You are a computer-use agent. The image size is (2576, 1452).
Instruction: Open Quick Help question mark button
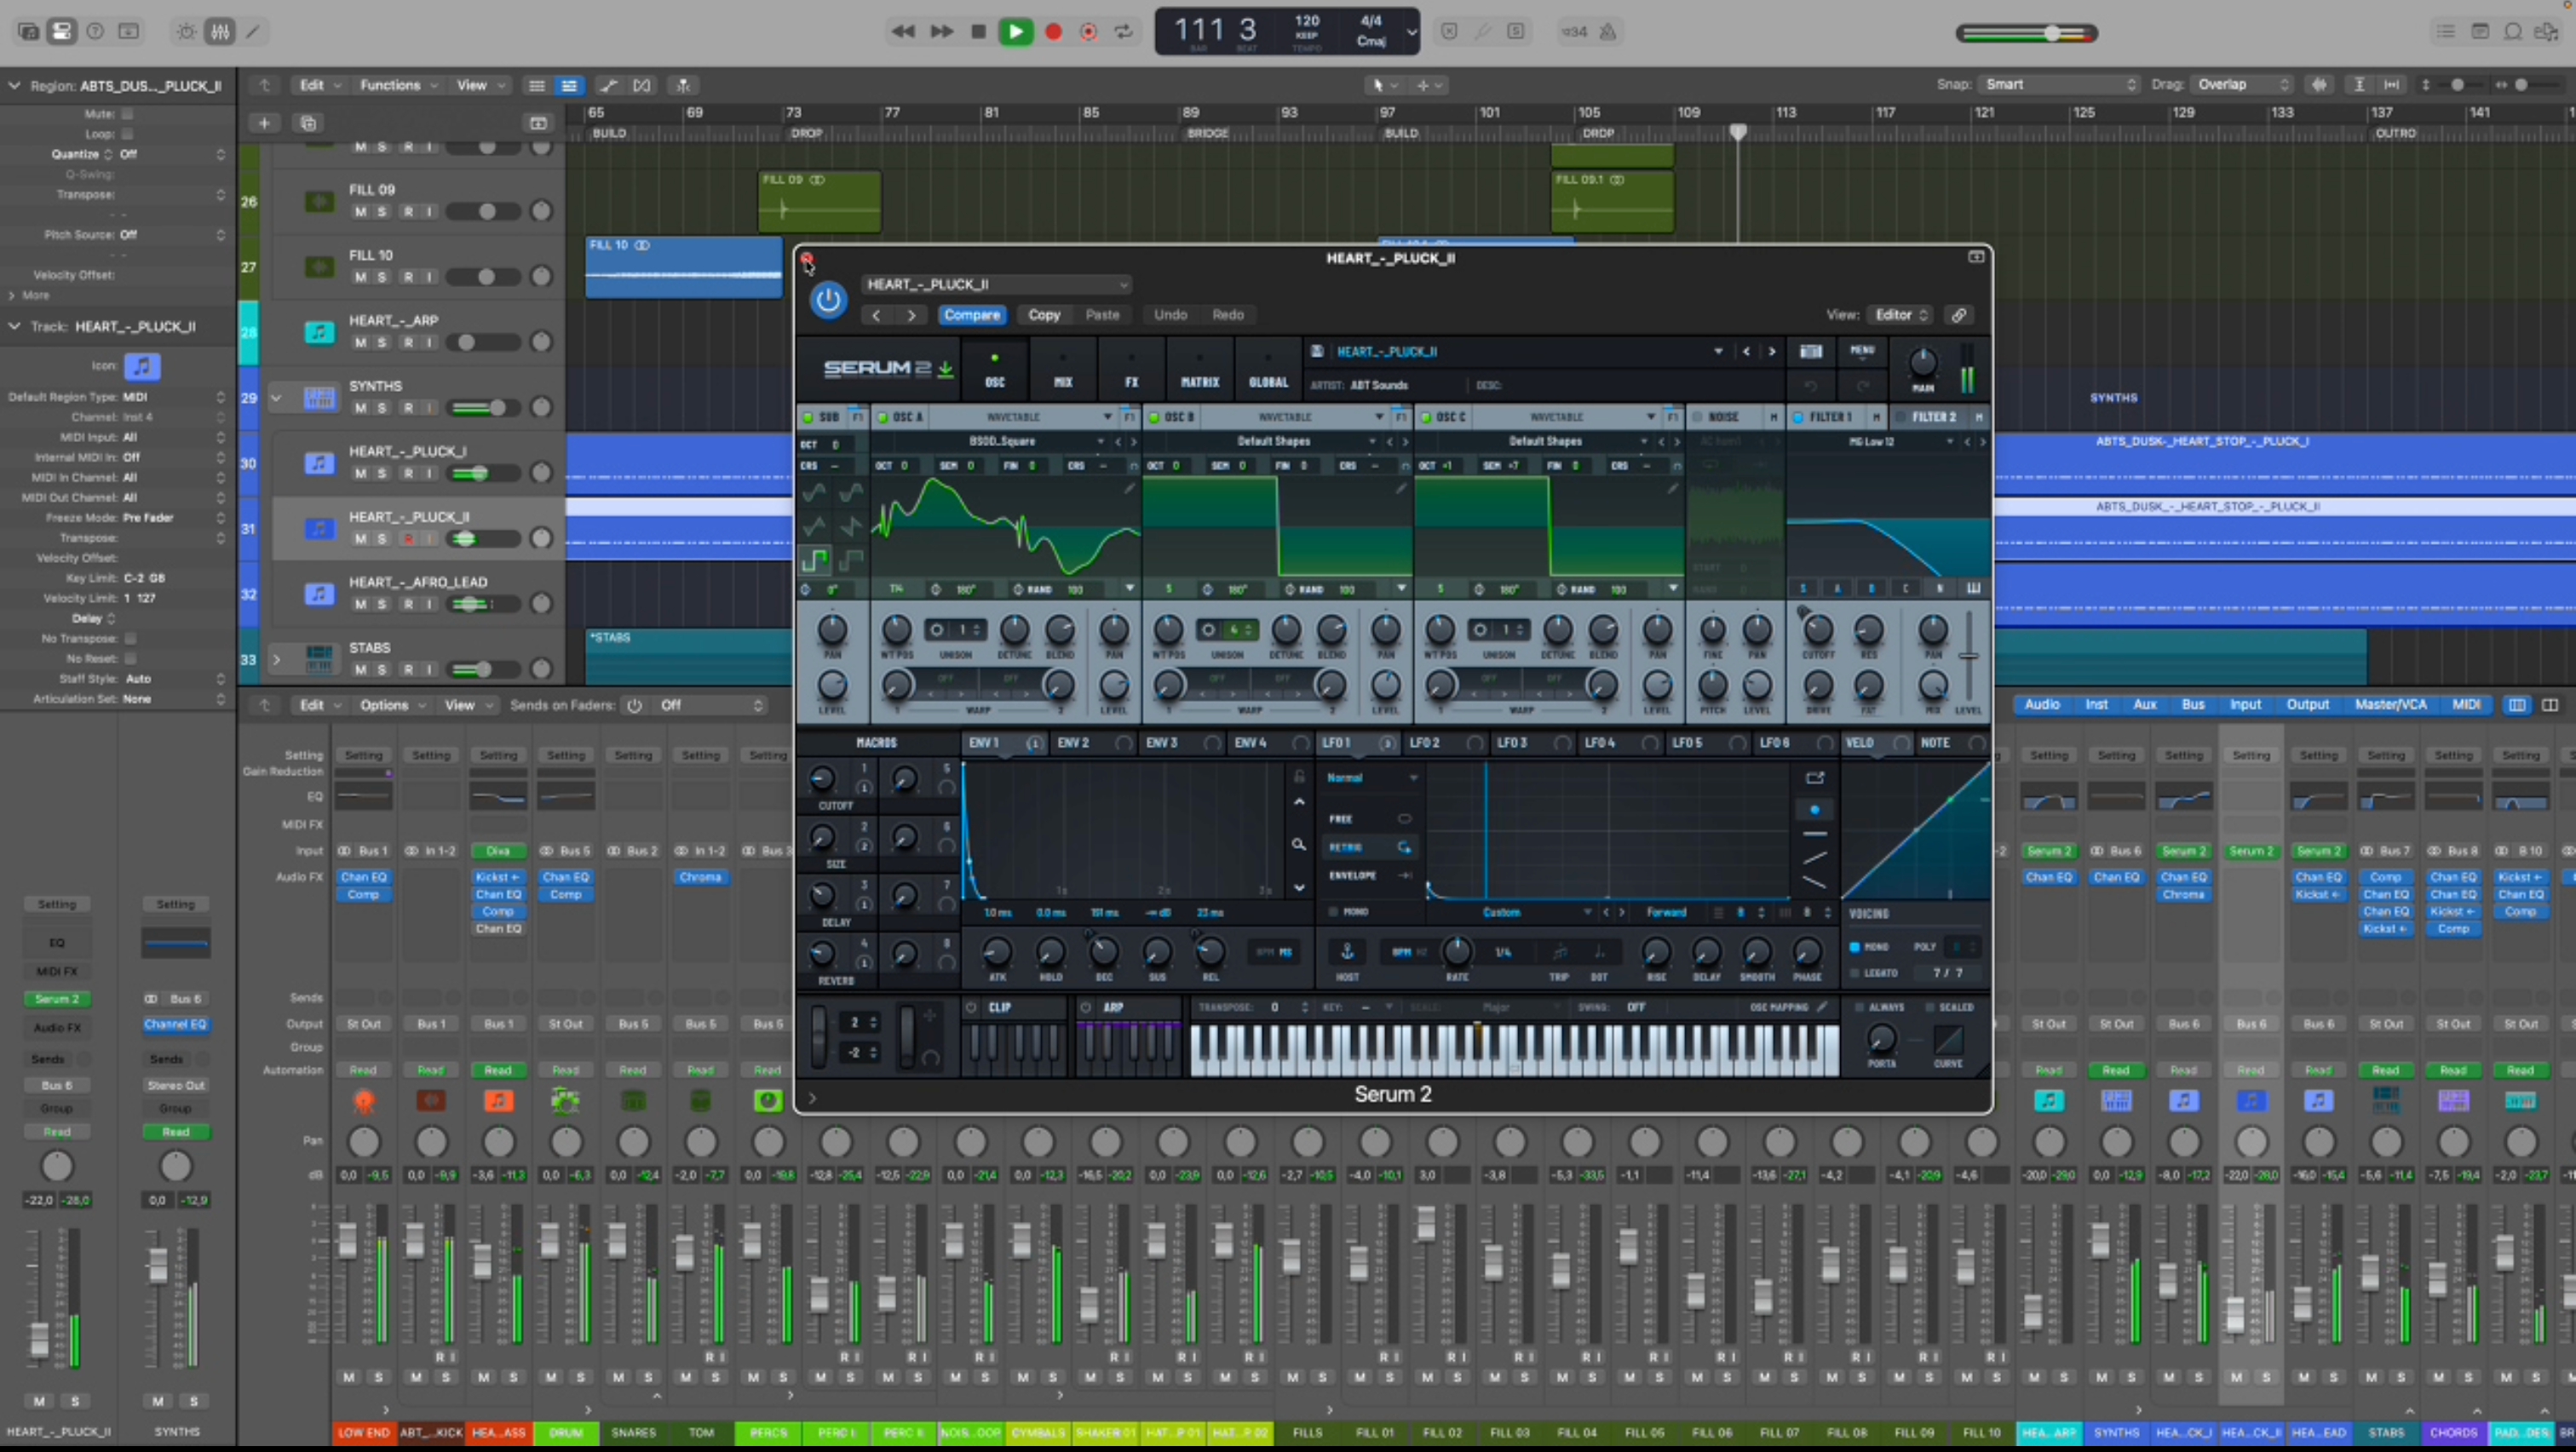coord(95,32)
